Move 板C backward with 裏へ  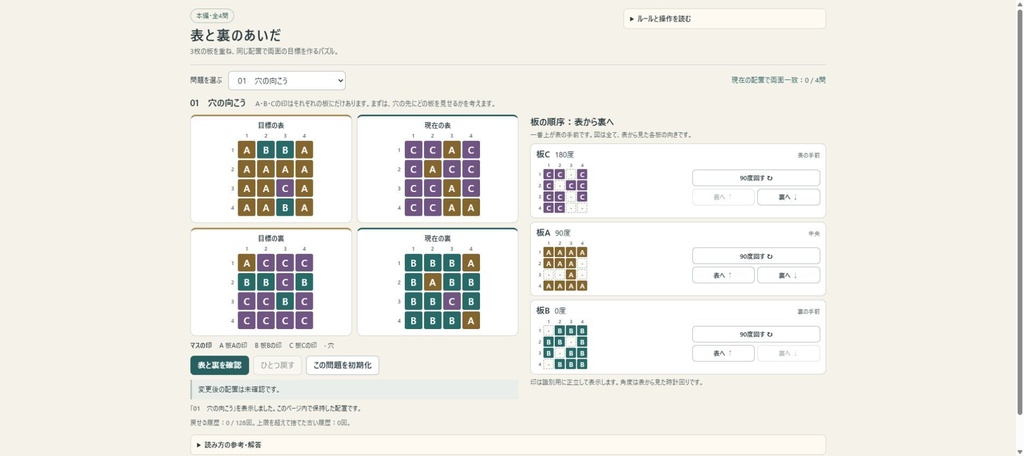pyautogui.click(x=788, y=197)
